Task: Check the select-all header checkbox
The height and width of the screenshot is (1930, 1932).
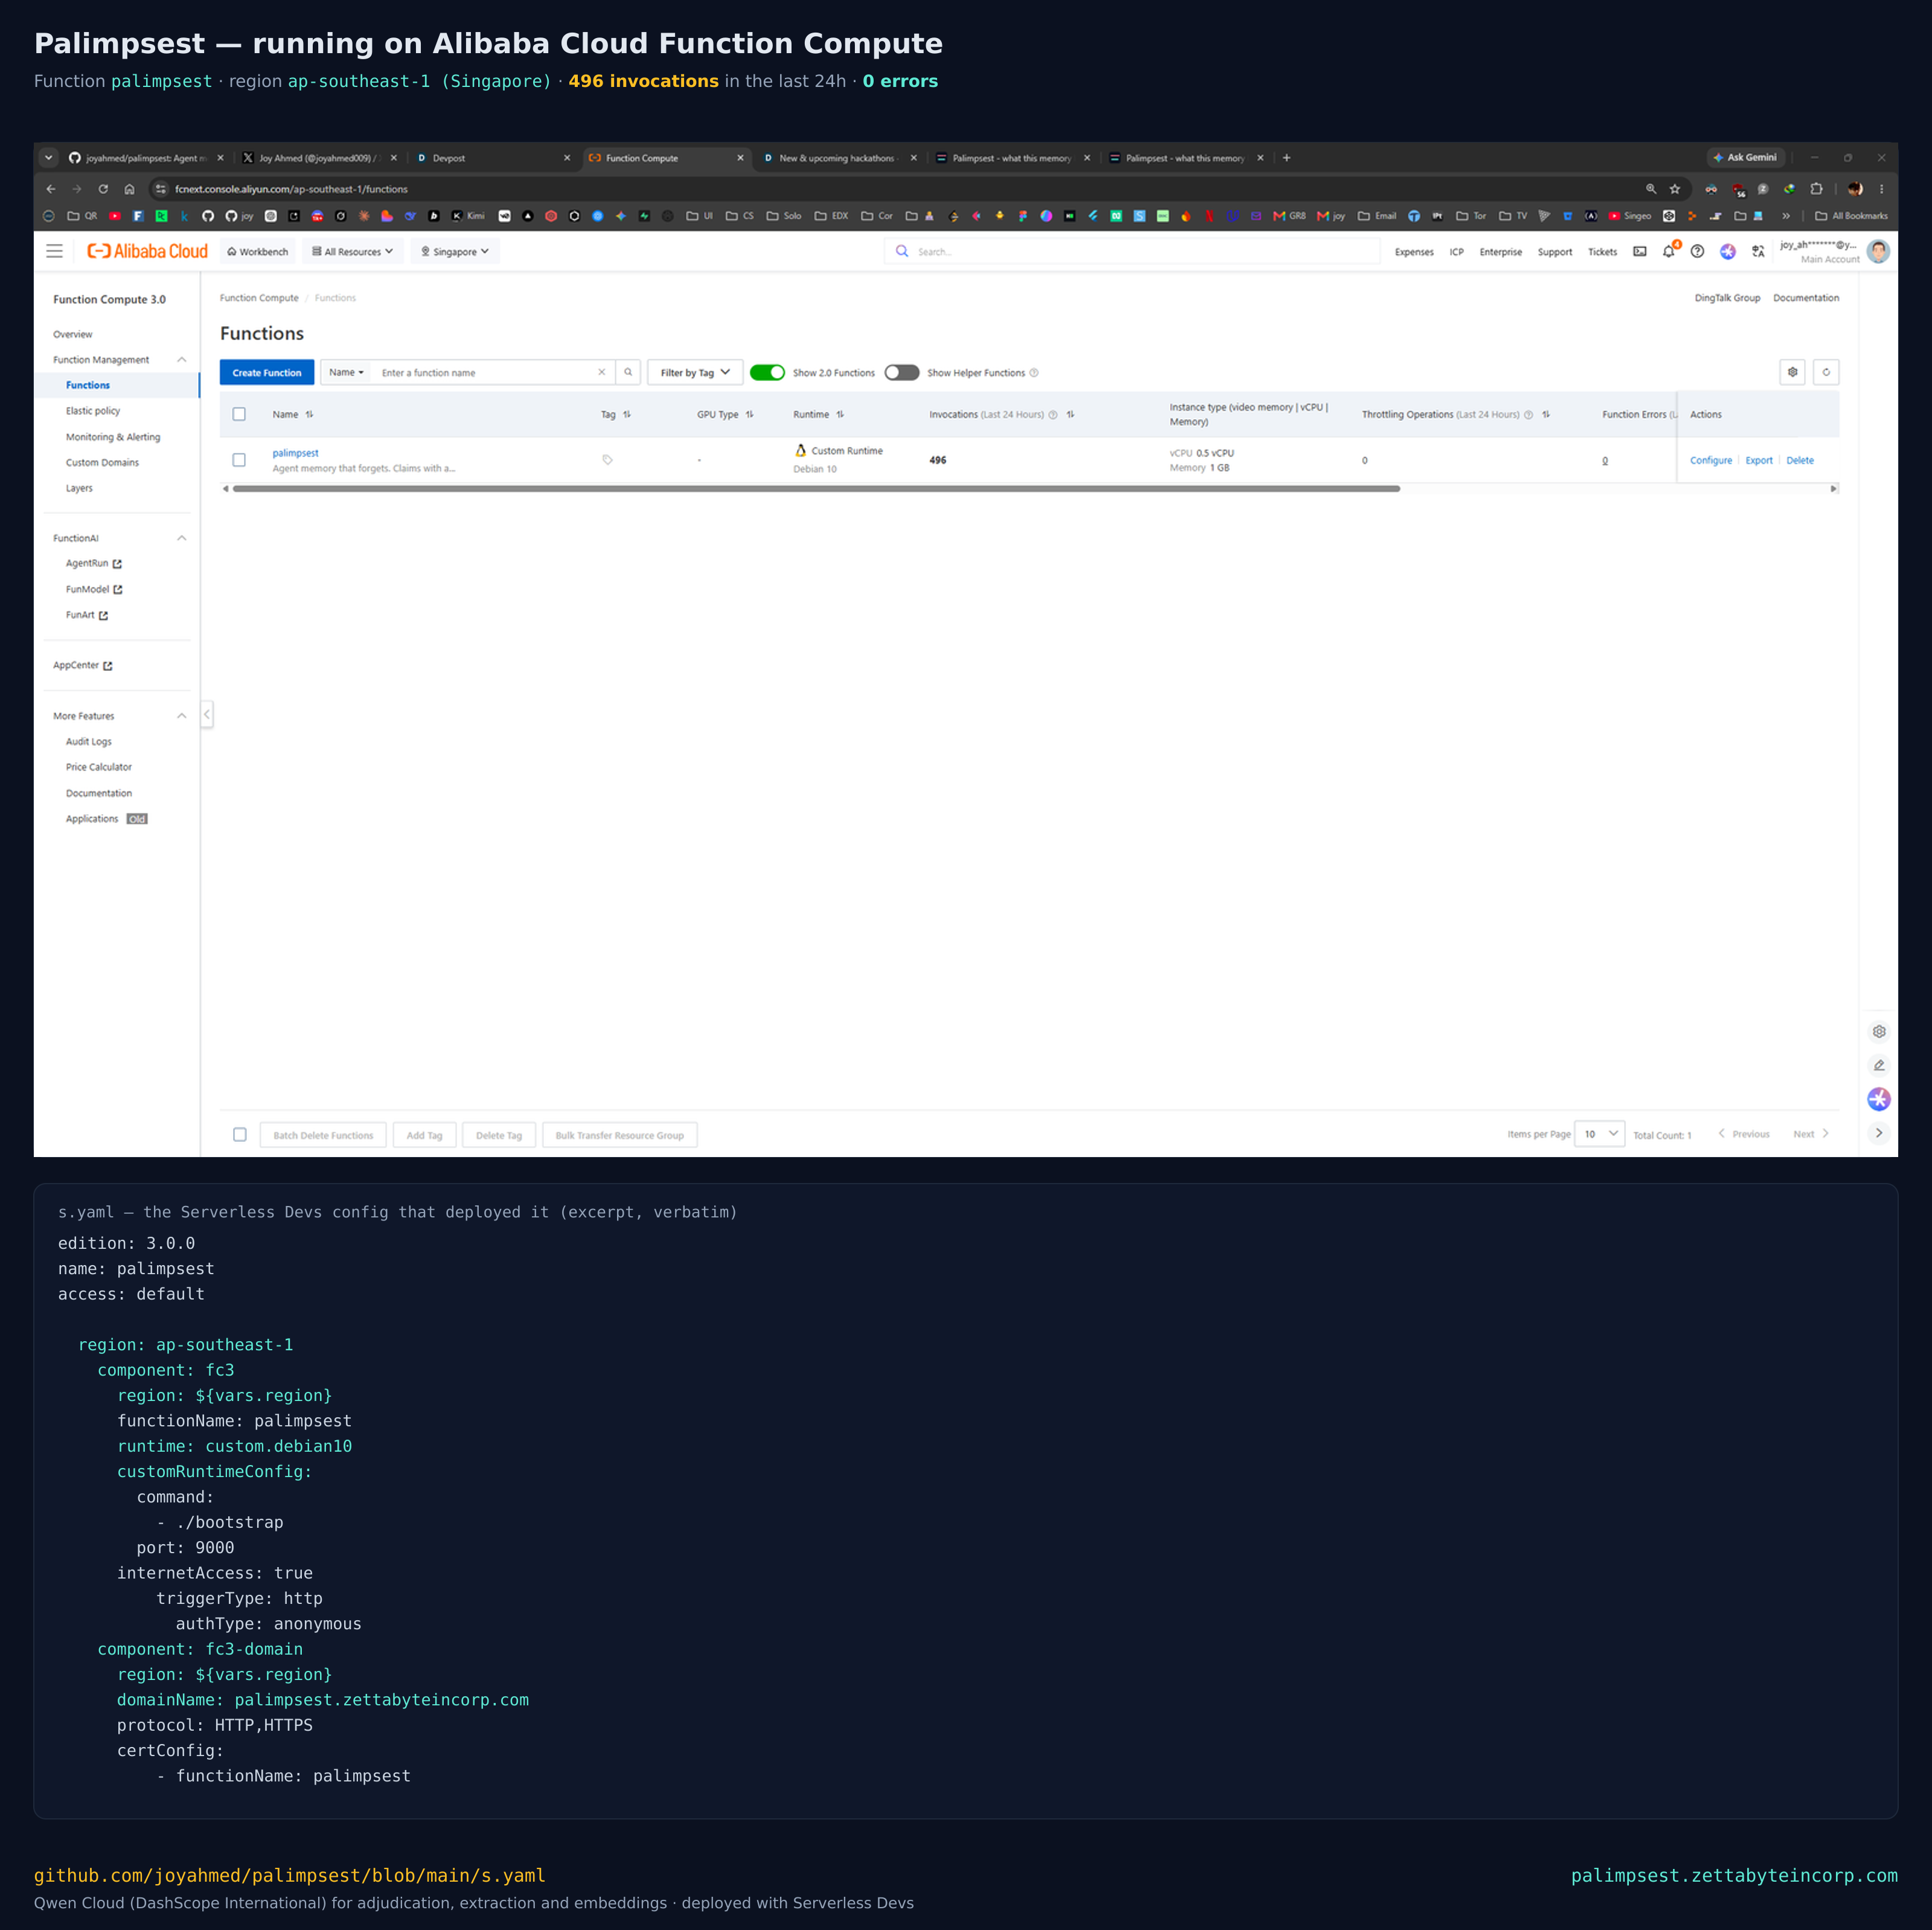Action: click(x=239, y=414)
